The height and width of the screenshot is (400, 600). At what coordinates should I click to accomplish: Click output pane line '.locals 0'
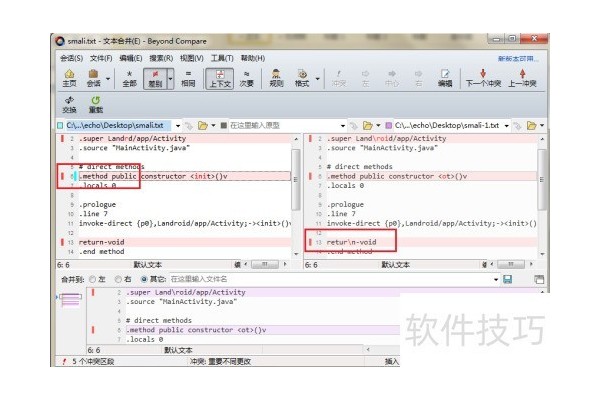pos(145,340)
